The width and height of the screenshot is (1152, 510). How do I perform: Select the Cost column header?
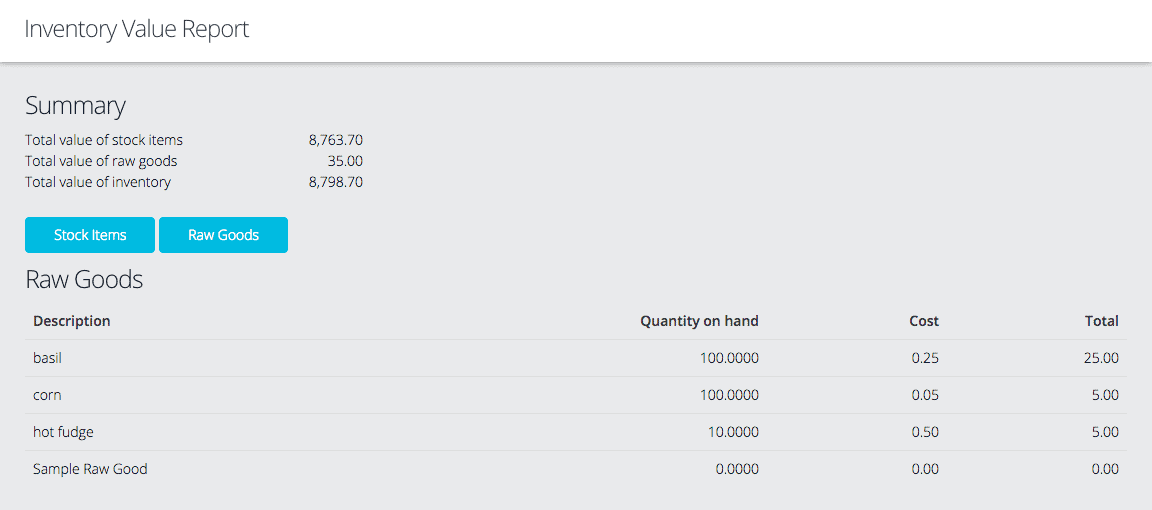(924, 321)
